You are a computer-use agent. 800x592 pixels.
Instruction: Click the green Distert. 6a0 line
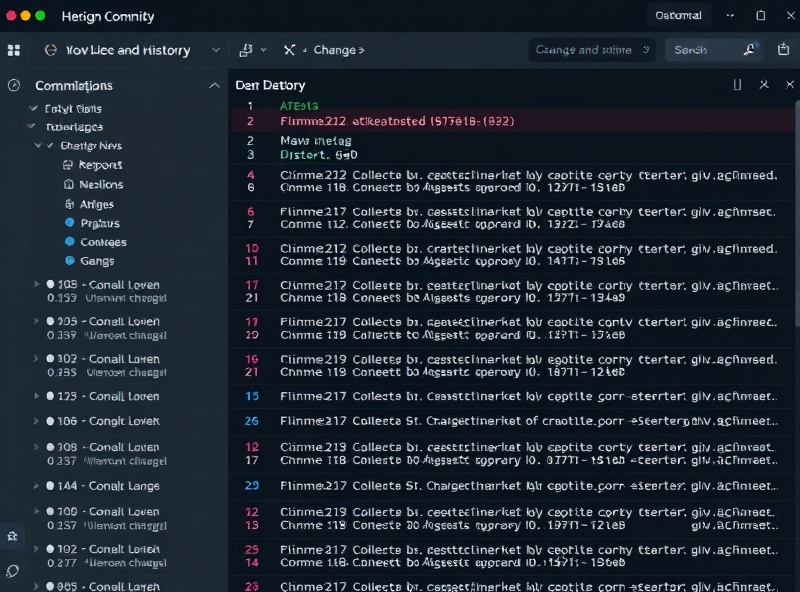tap(318, 155)
